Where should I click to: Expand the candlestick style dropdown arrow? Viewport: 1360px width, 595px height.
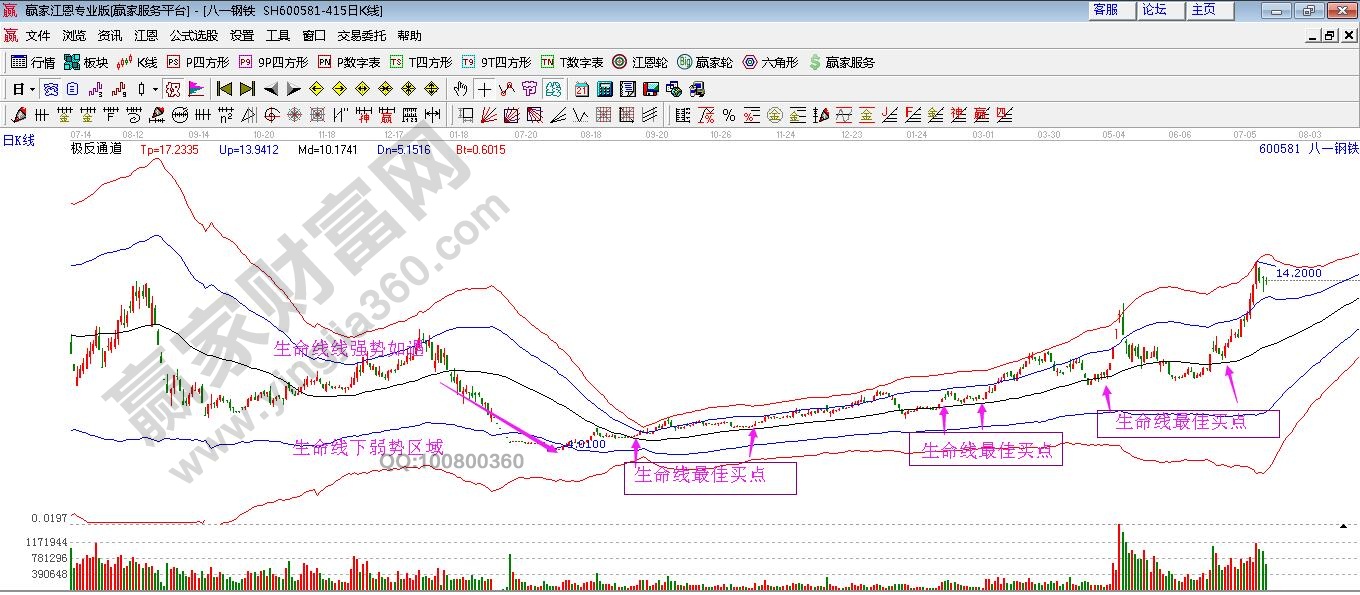pos(155,89)
